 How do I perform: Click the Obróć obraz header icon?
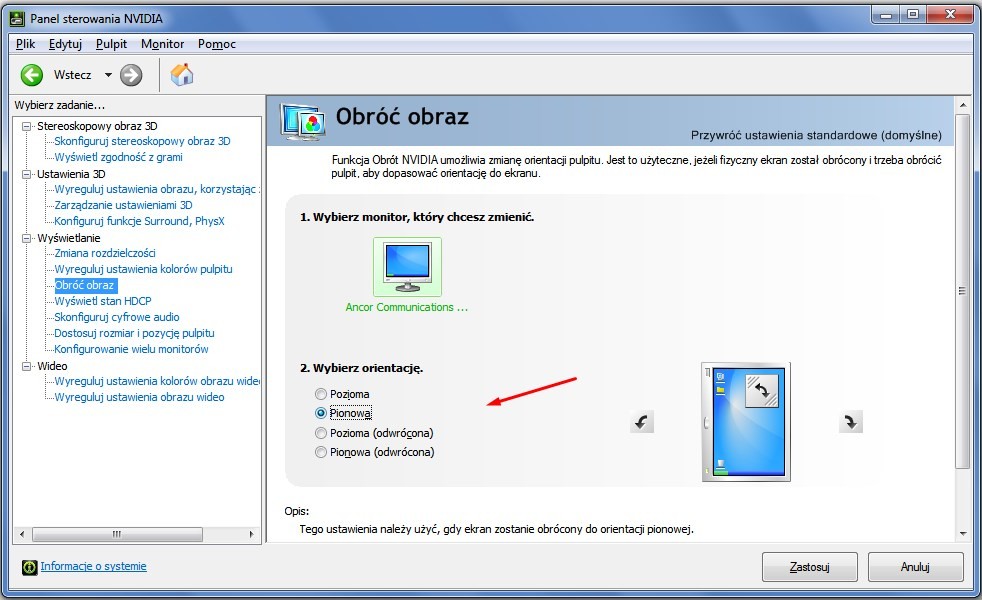point(303,121)
